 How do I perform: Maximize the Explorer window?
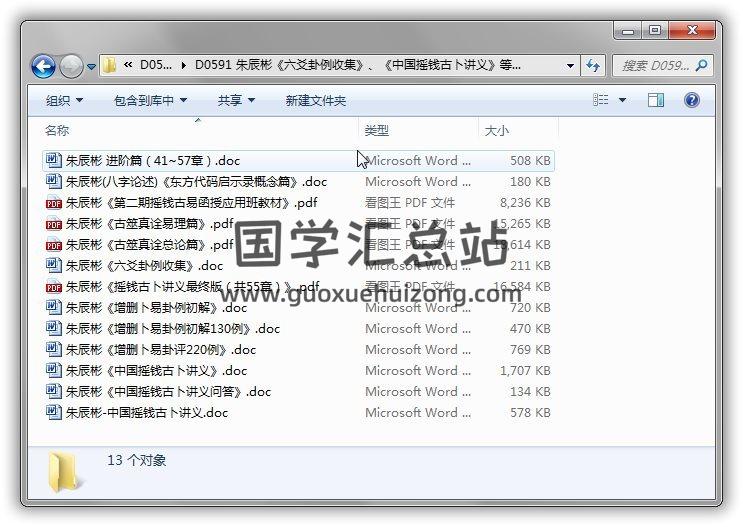pos(655,31)
